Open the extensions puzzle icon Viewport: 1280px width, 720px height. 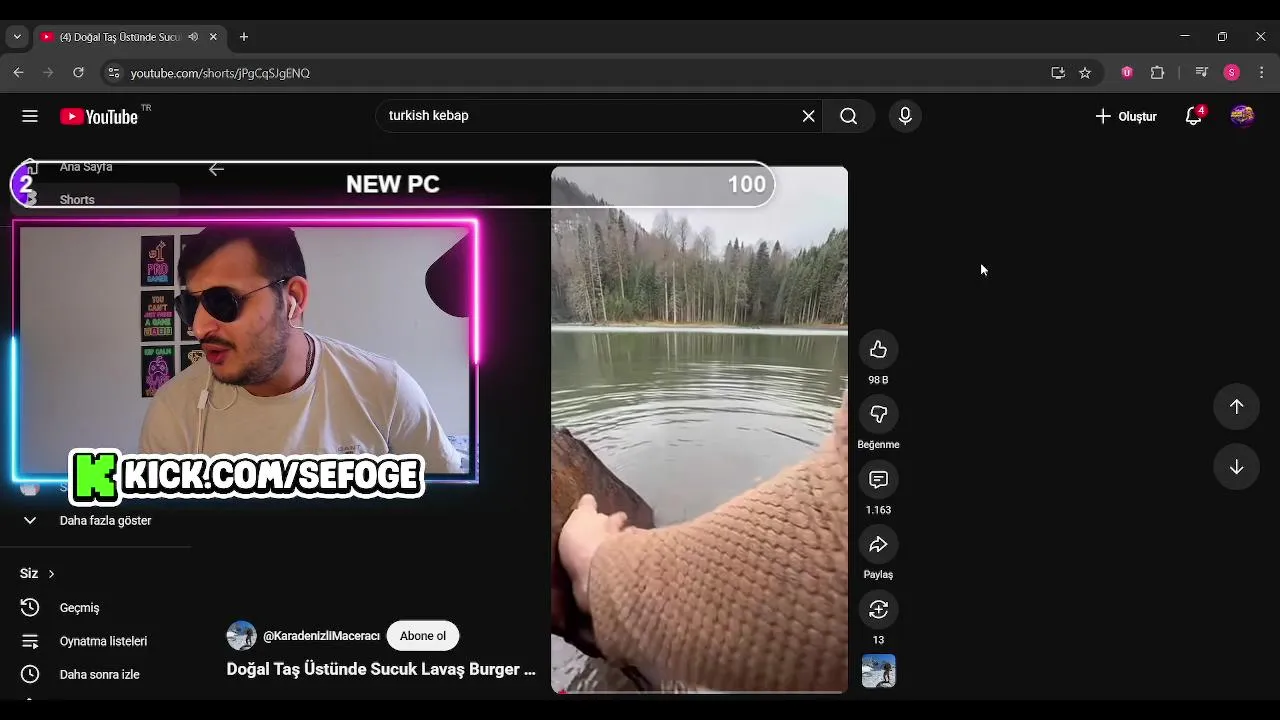point(1157,73)
